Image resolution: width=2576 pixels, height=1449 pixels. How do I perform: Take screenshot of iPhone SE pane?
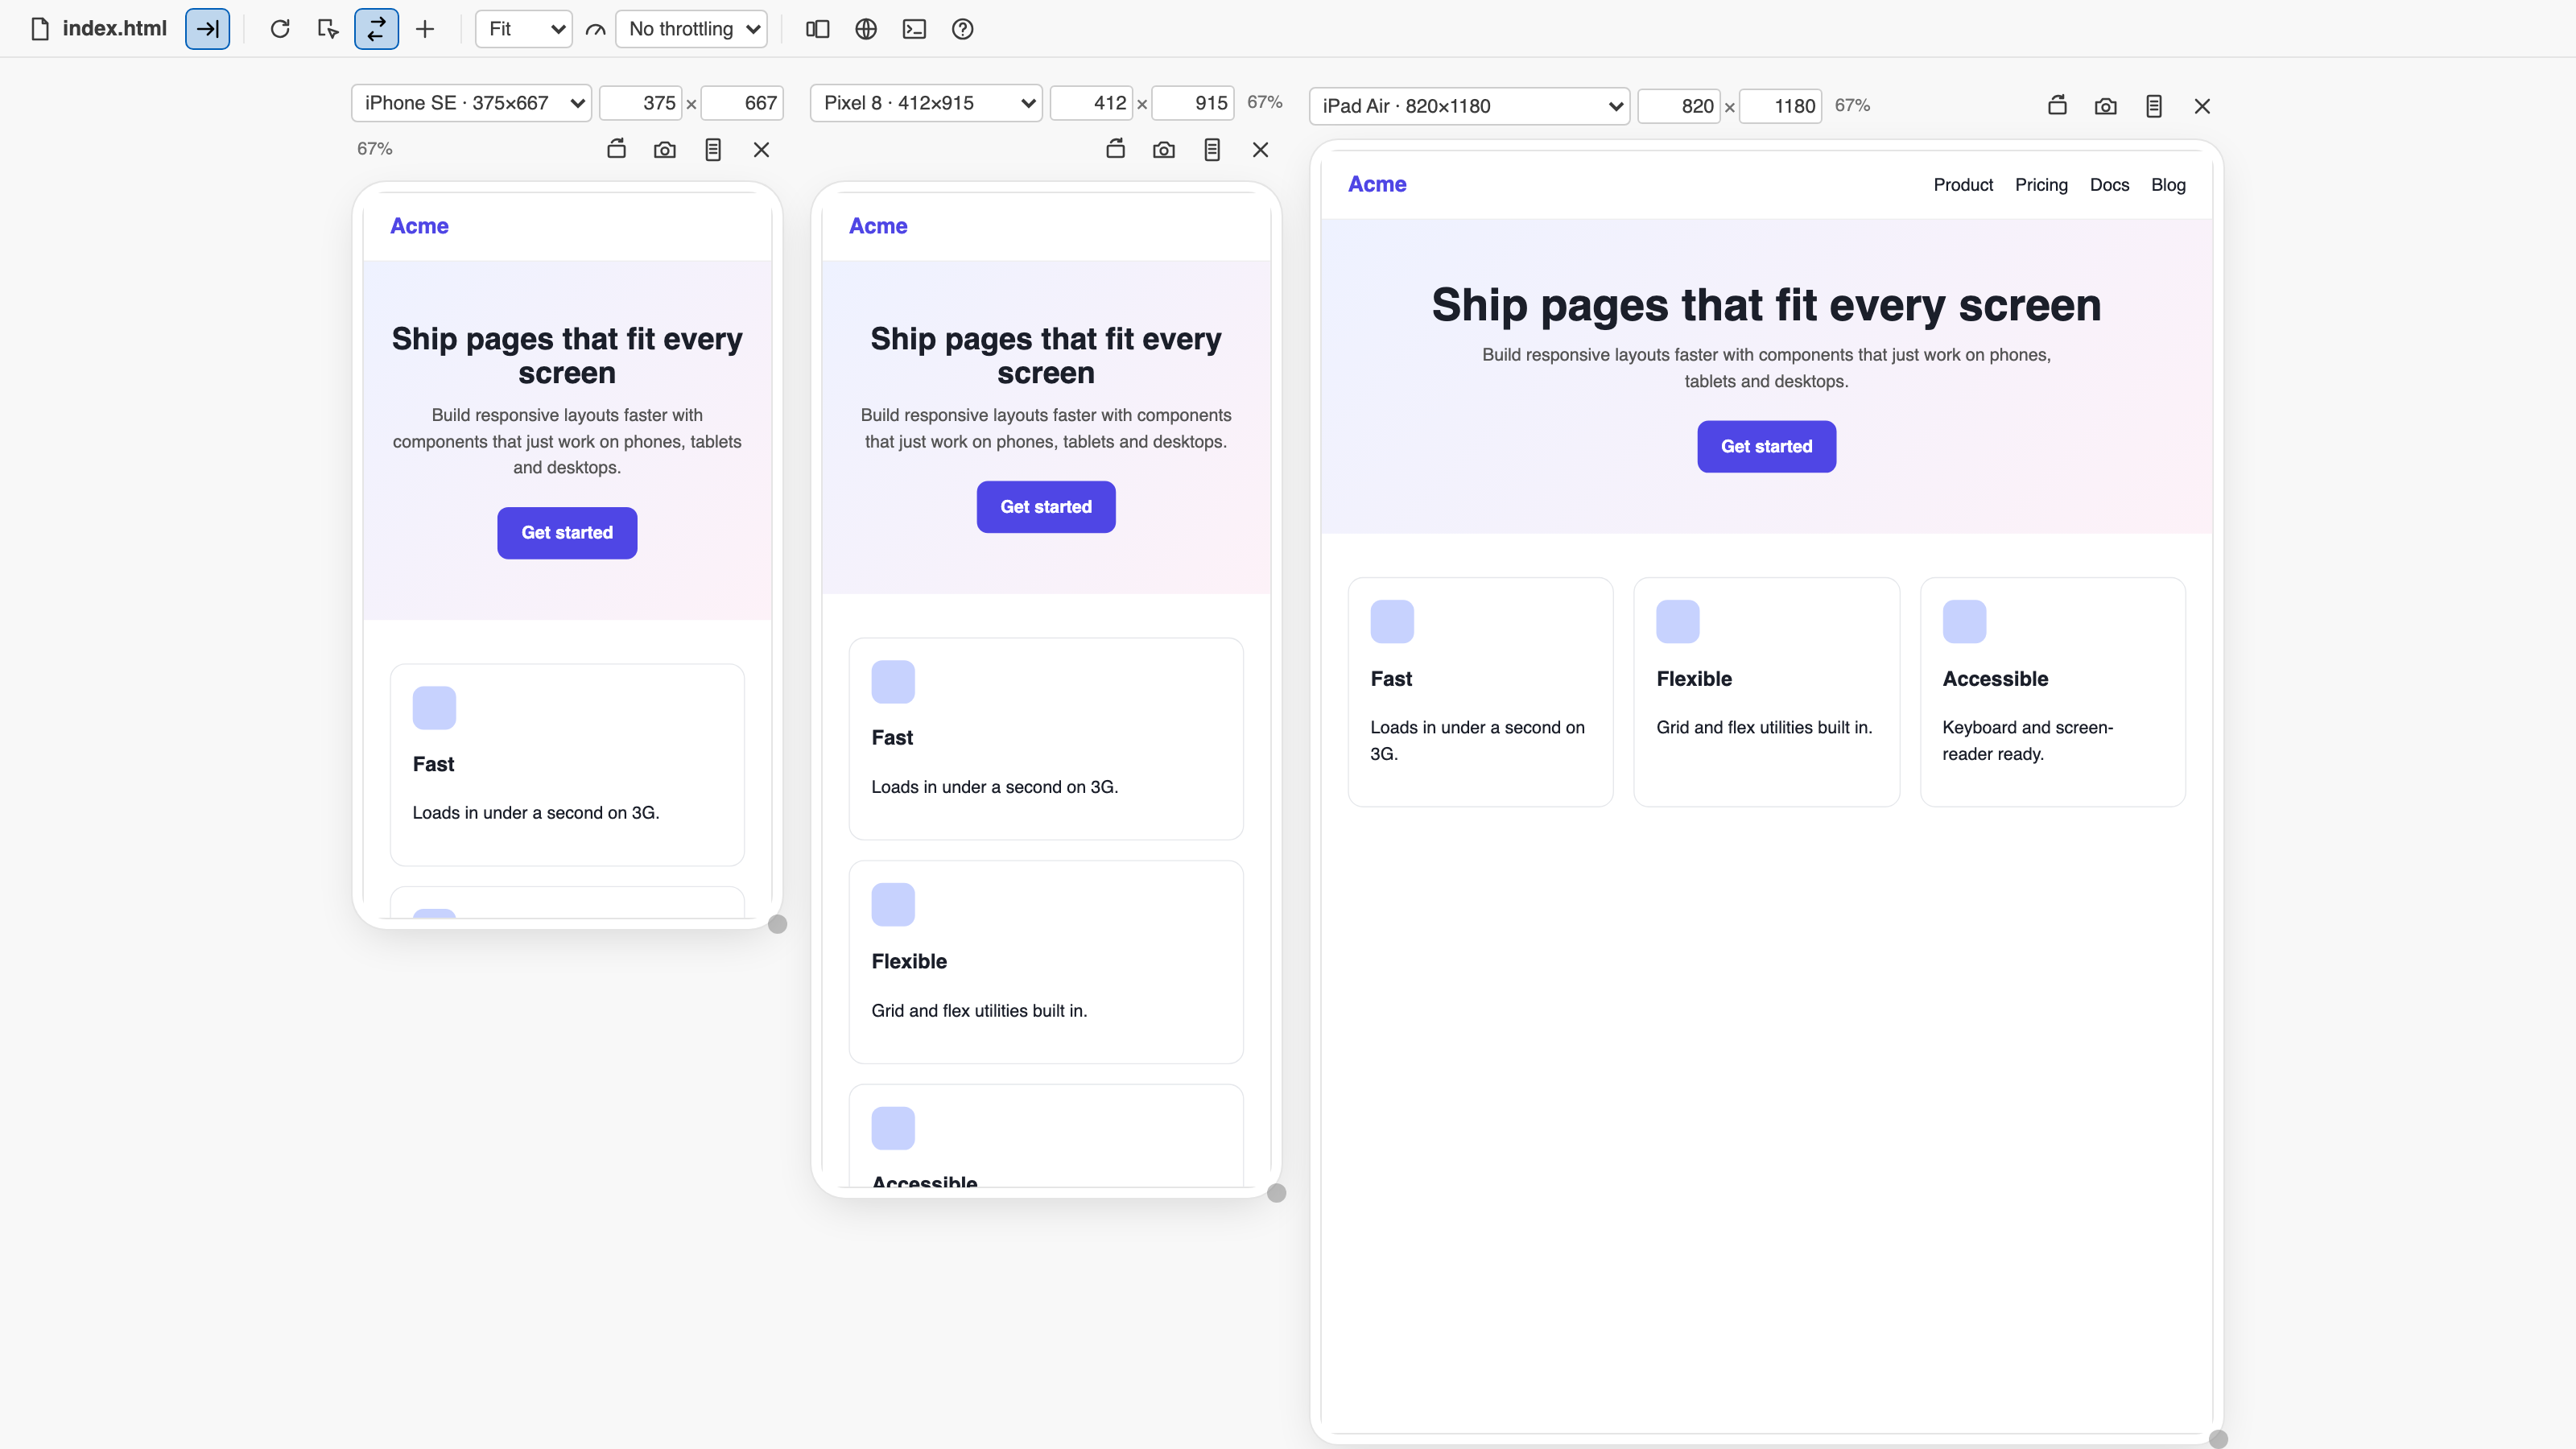(665, 150)
